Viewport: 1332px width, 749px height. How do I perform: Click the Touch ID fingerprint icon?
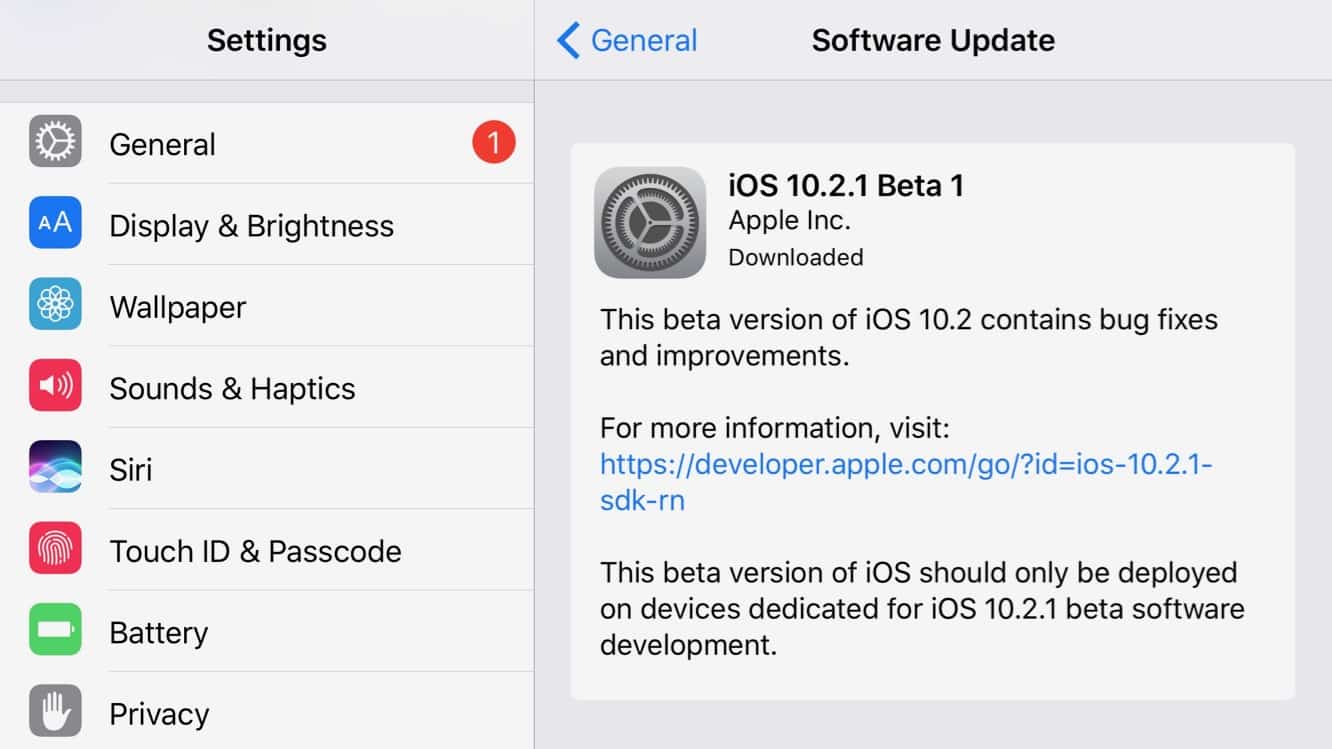click(x=54, y=550)
